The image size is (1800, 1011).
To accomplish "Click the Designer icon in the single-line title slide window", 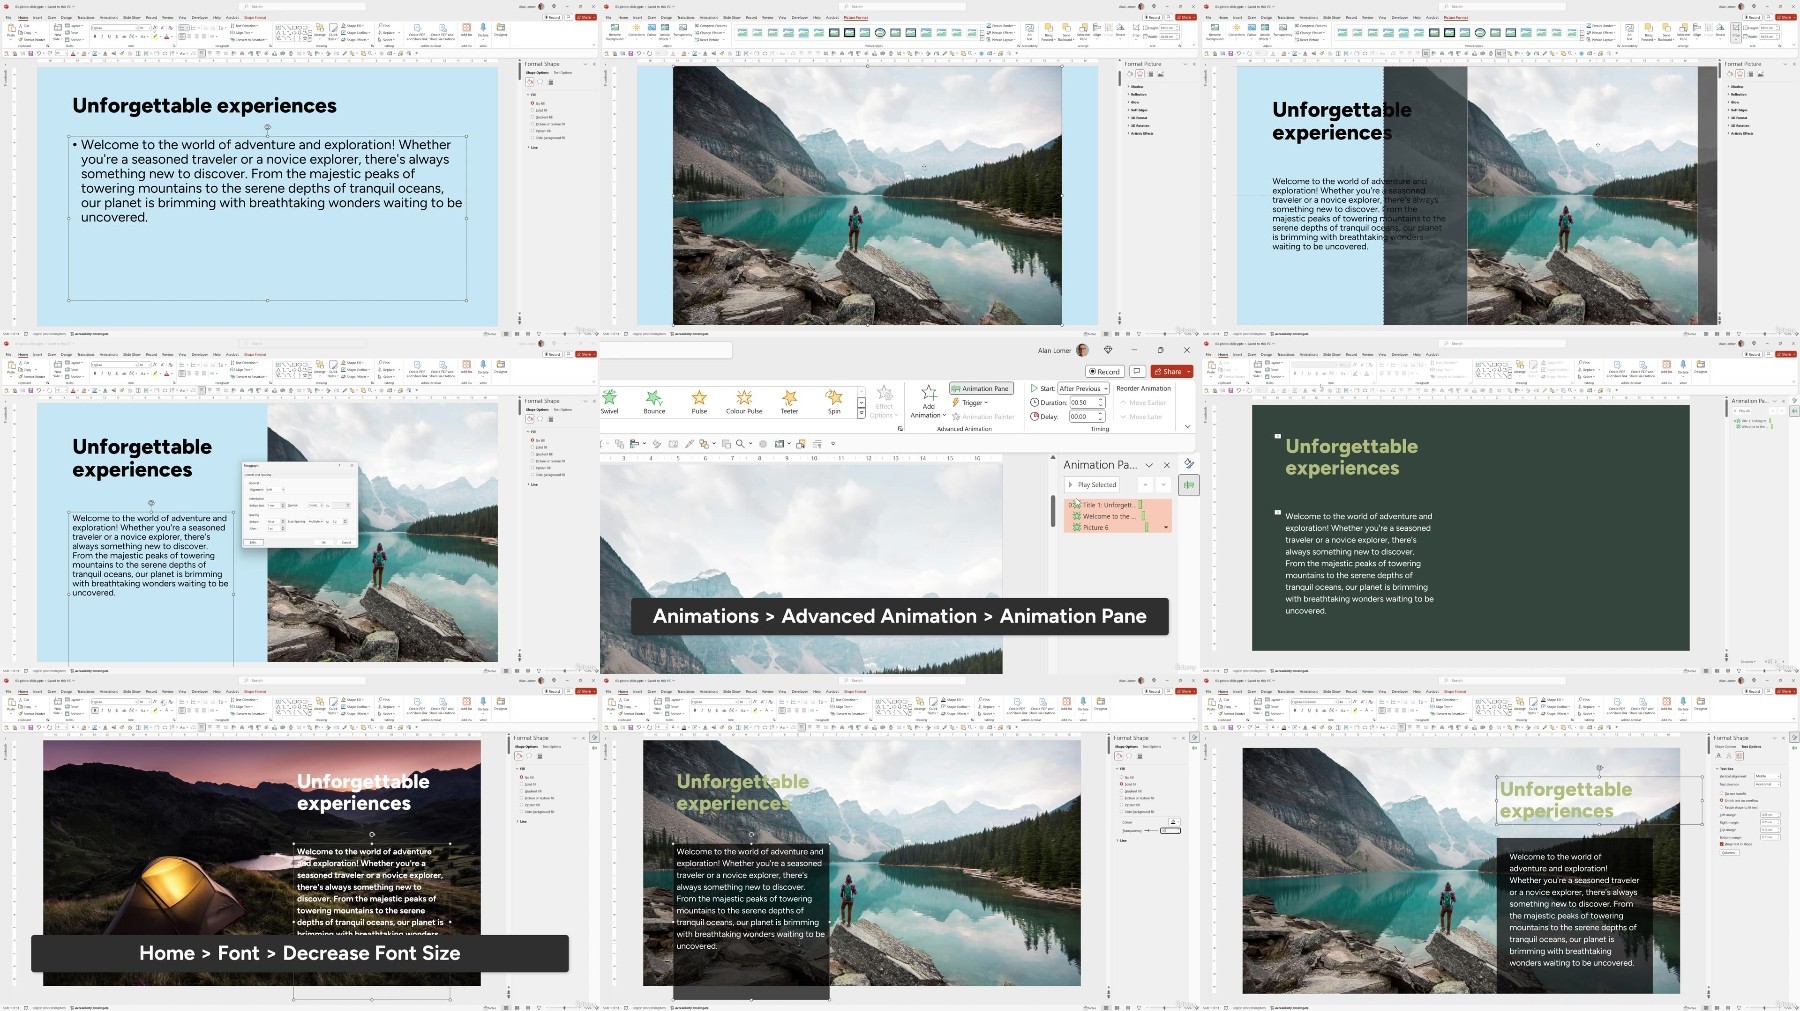I will (500, 30).
